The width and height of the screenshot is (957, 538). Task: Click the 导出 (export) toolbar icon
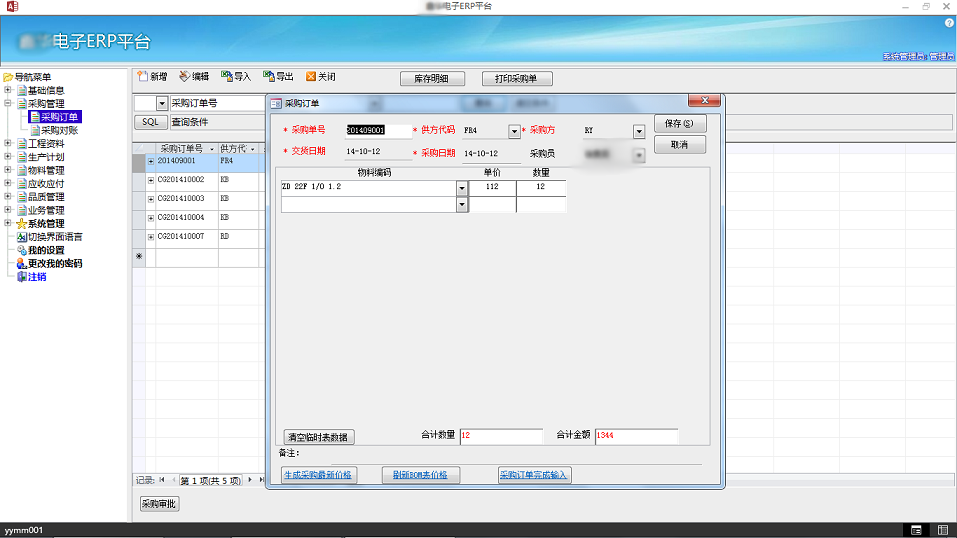(x=269, y=76)
